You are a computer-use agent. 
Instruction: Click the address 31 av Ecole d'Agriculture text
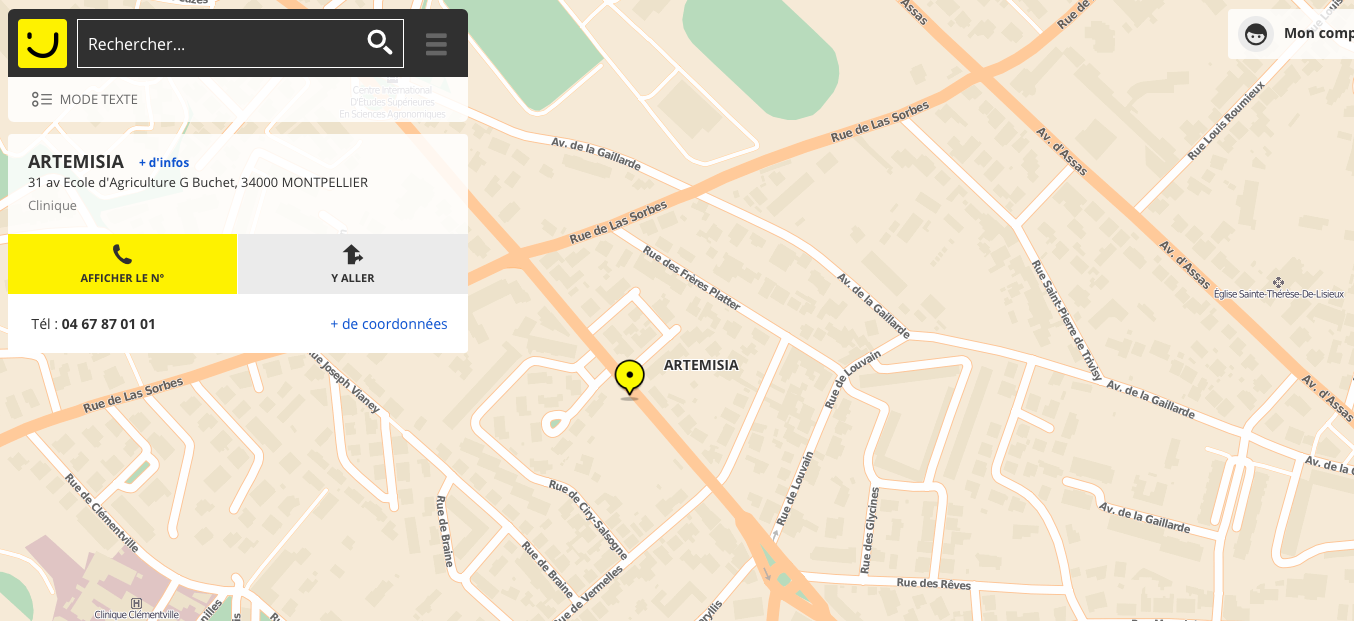198,183
